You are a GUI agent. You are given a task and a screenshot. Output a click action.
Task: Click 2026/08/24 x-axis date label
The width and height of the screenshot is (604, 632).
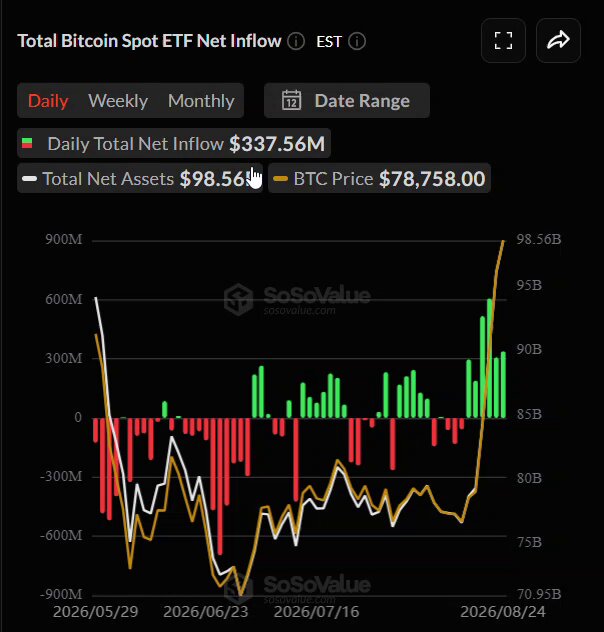(503, 611)
